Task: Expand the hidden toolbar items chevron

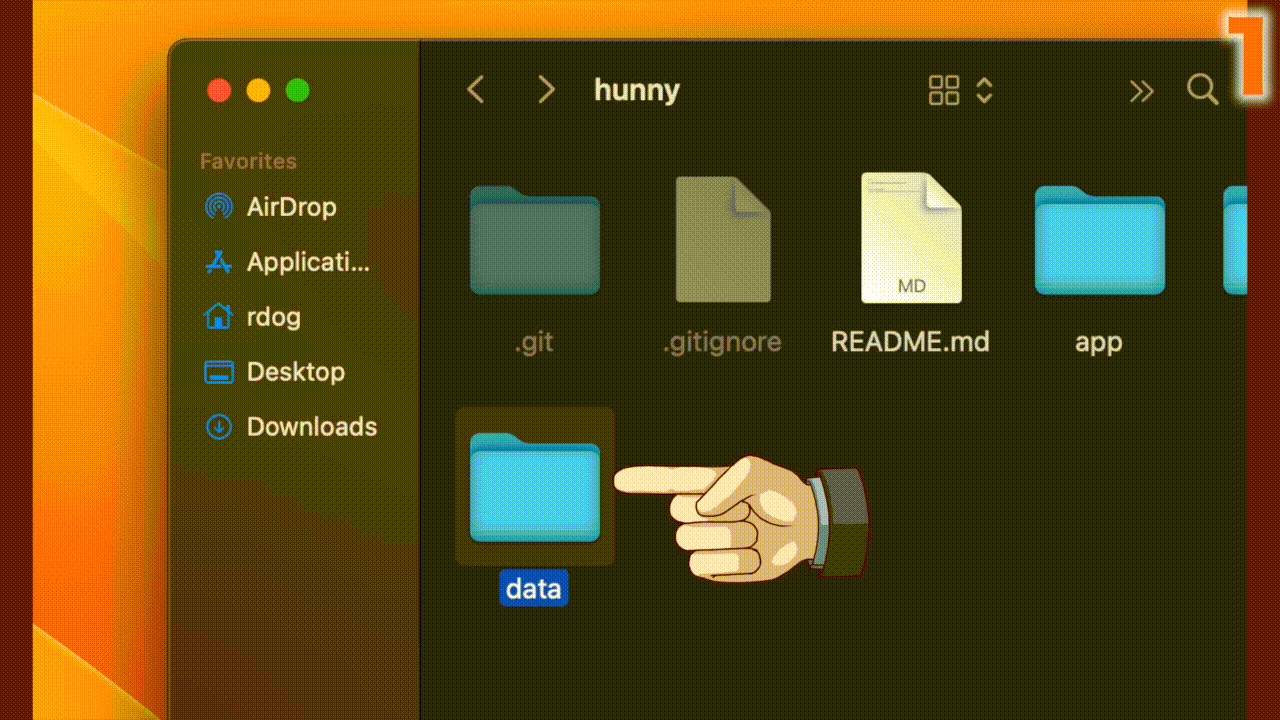Action: pos(1142,90)
